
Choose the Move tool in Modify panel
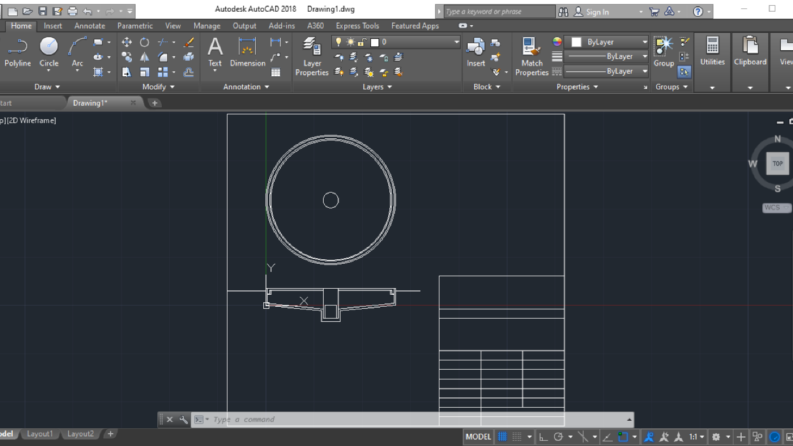(126, 42)
